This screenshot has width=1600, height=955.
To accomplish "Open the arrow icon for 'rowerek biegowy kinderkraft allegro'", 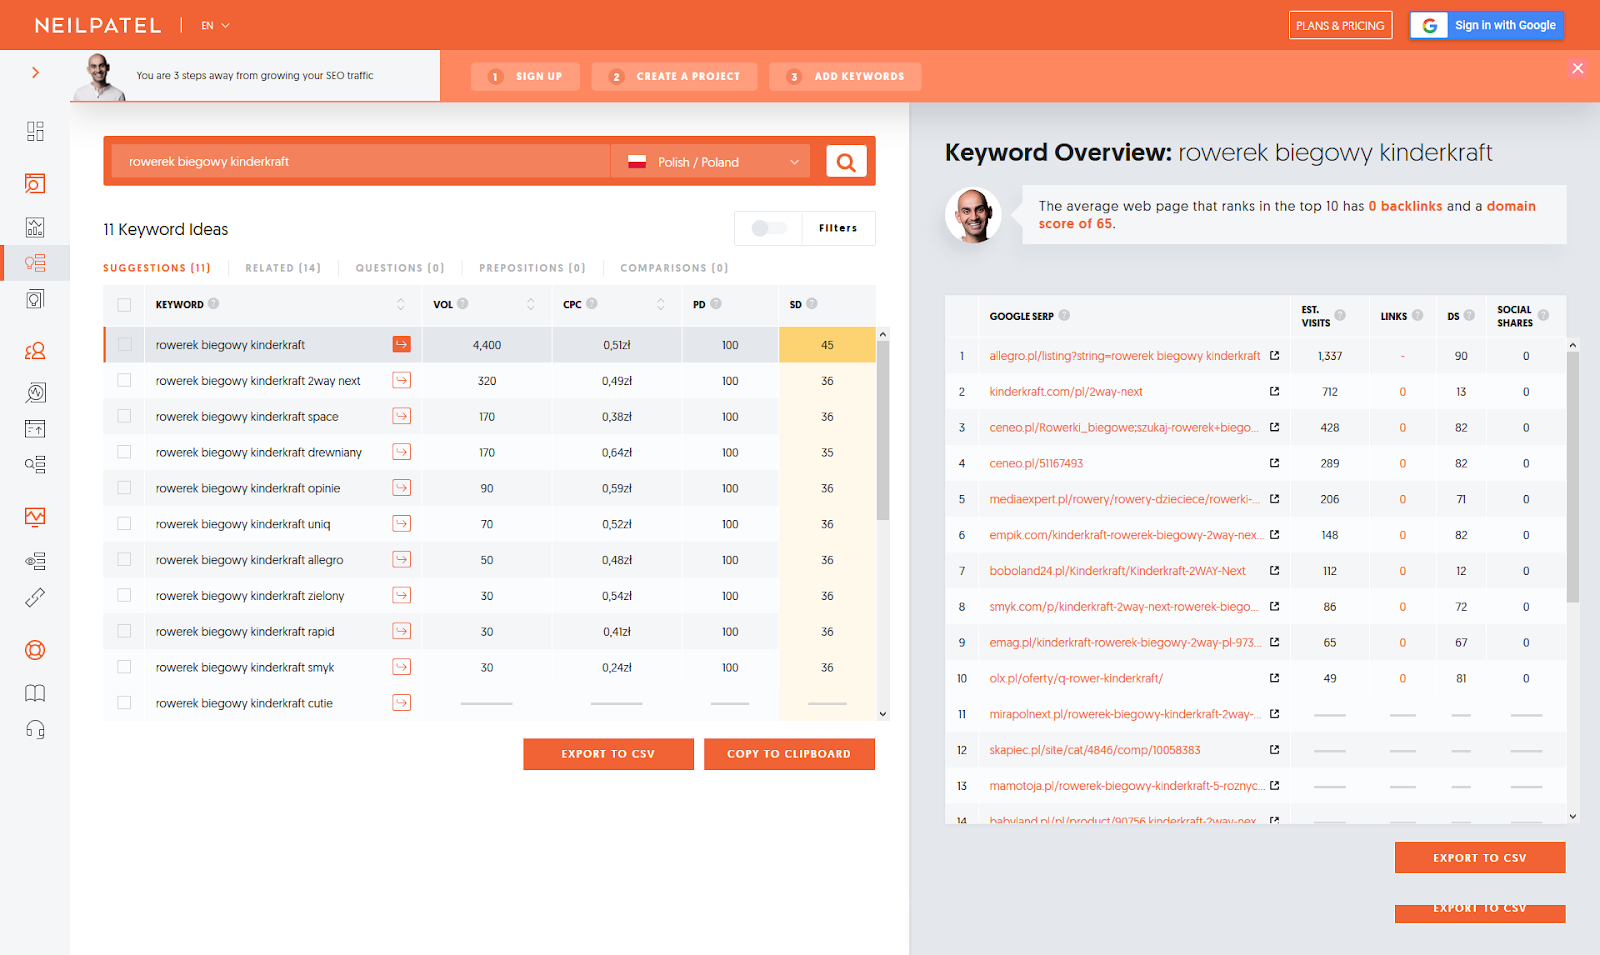I will pyautogui.click(x=401, y=559).
